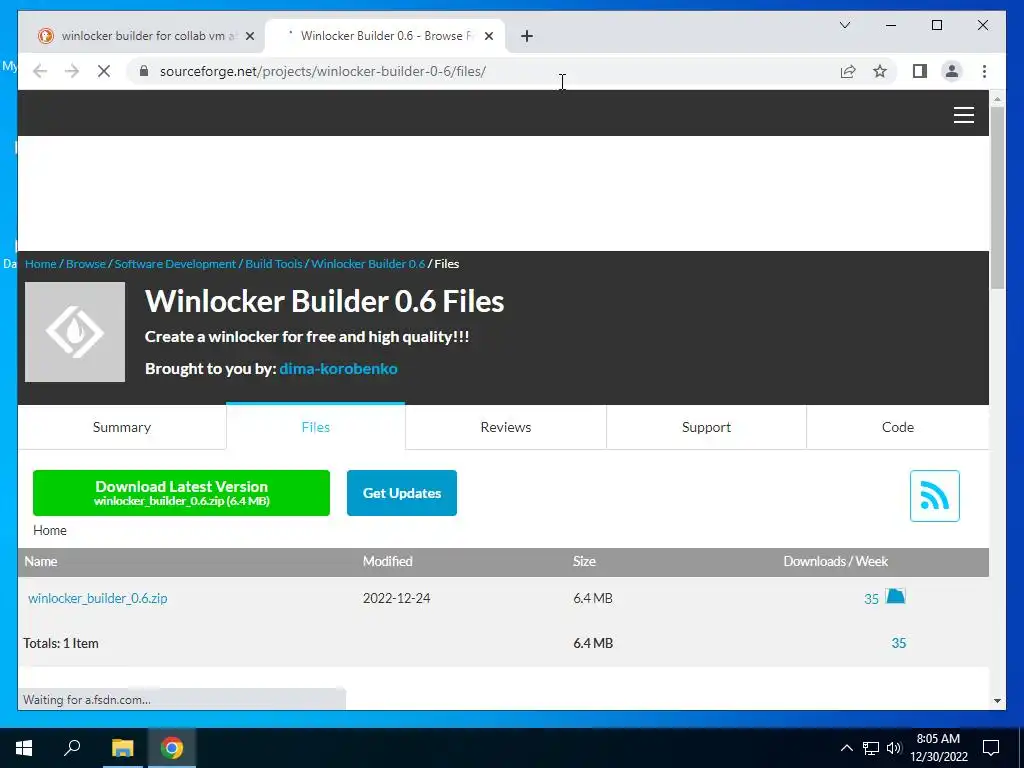
Task: Stop page loading with the X button
Action: [x=104, y=71]
